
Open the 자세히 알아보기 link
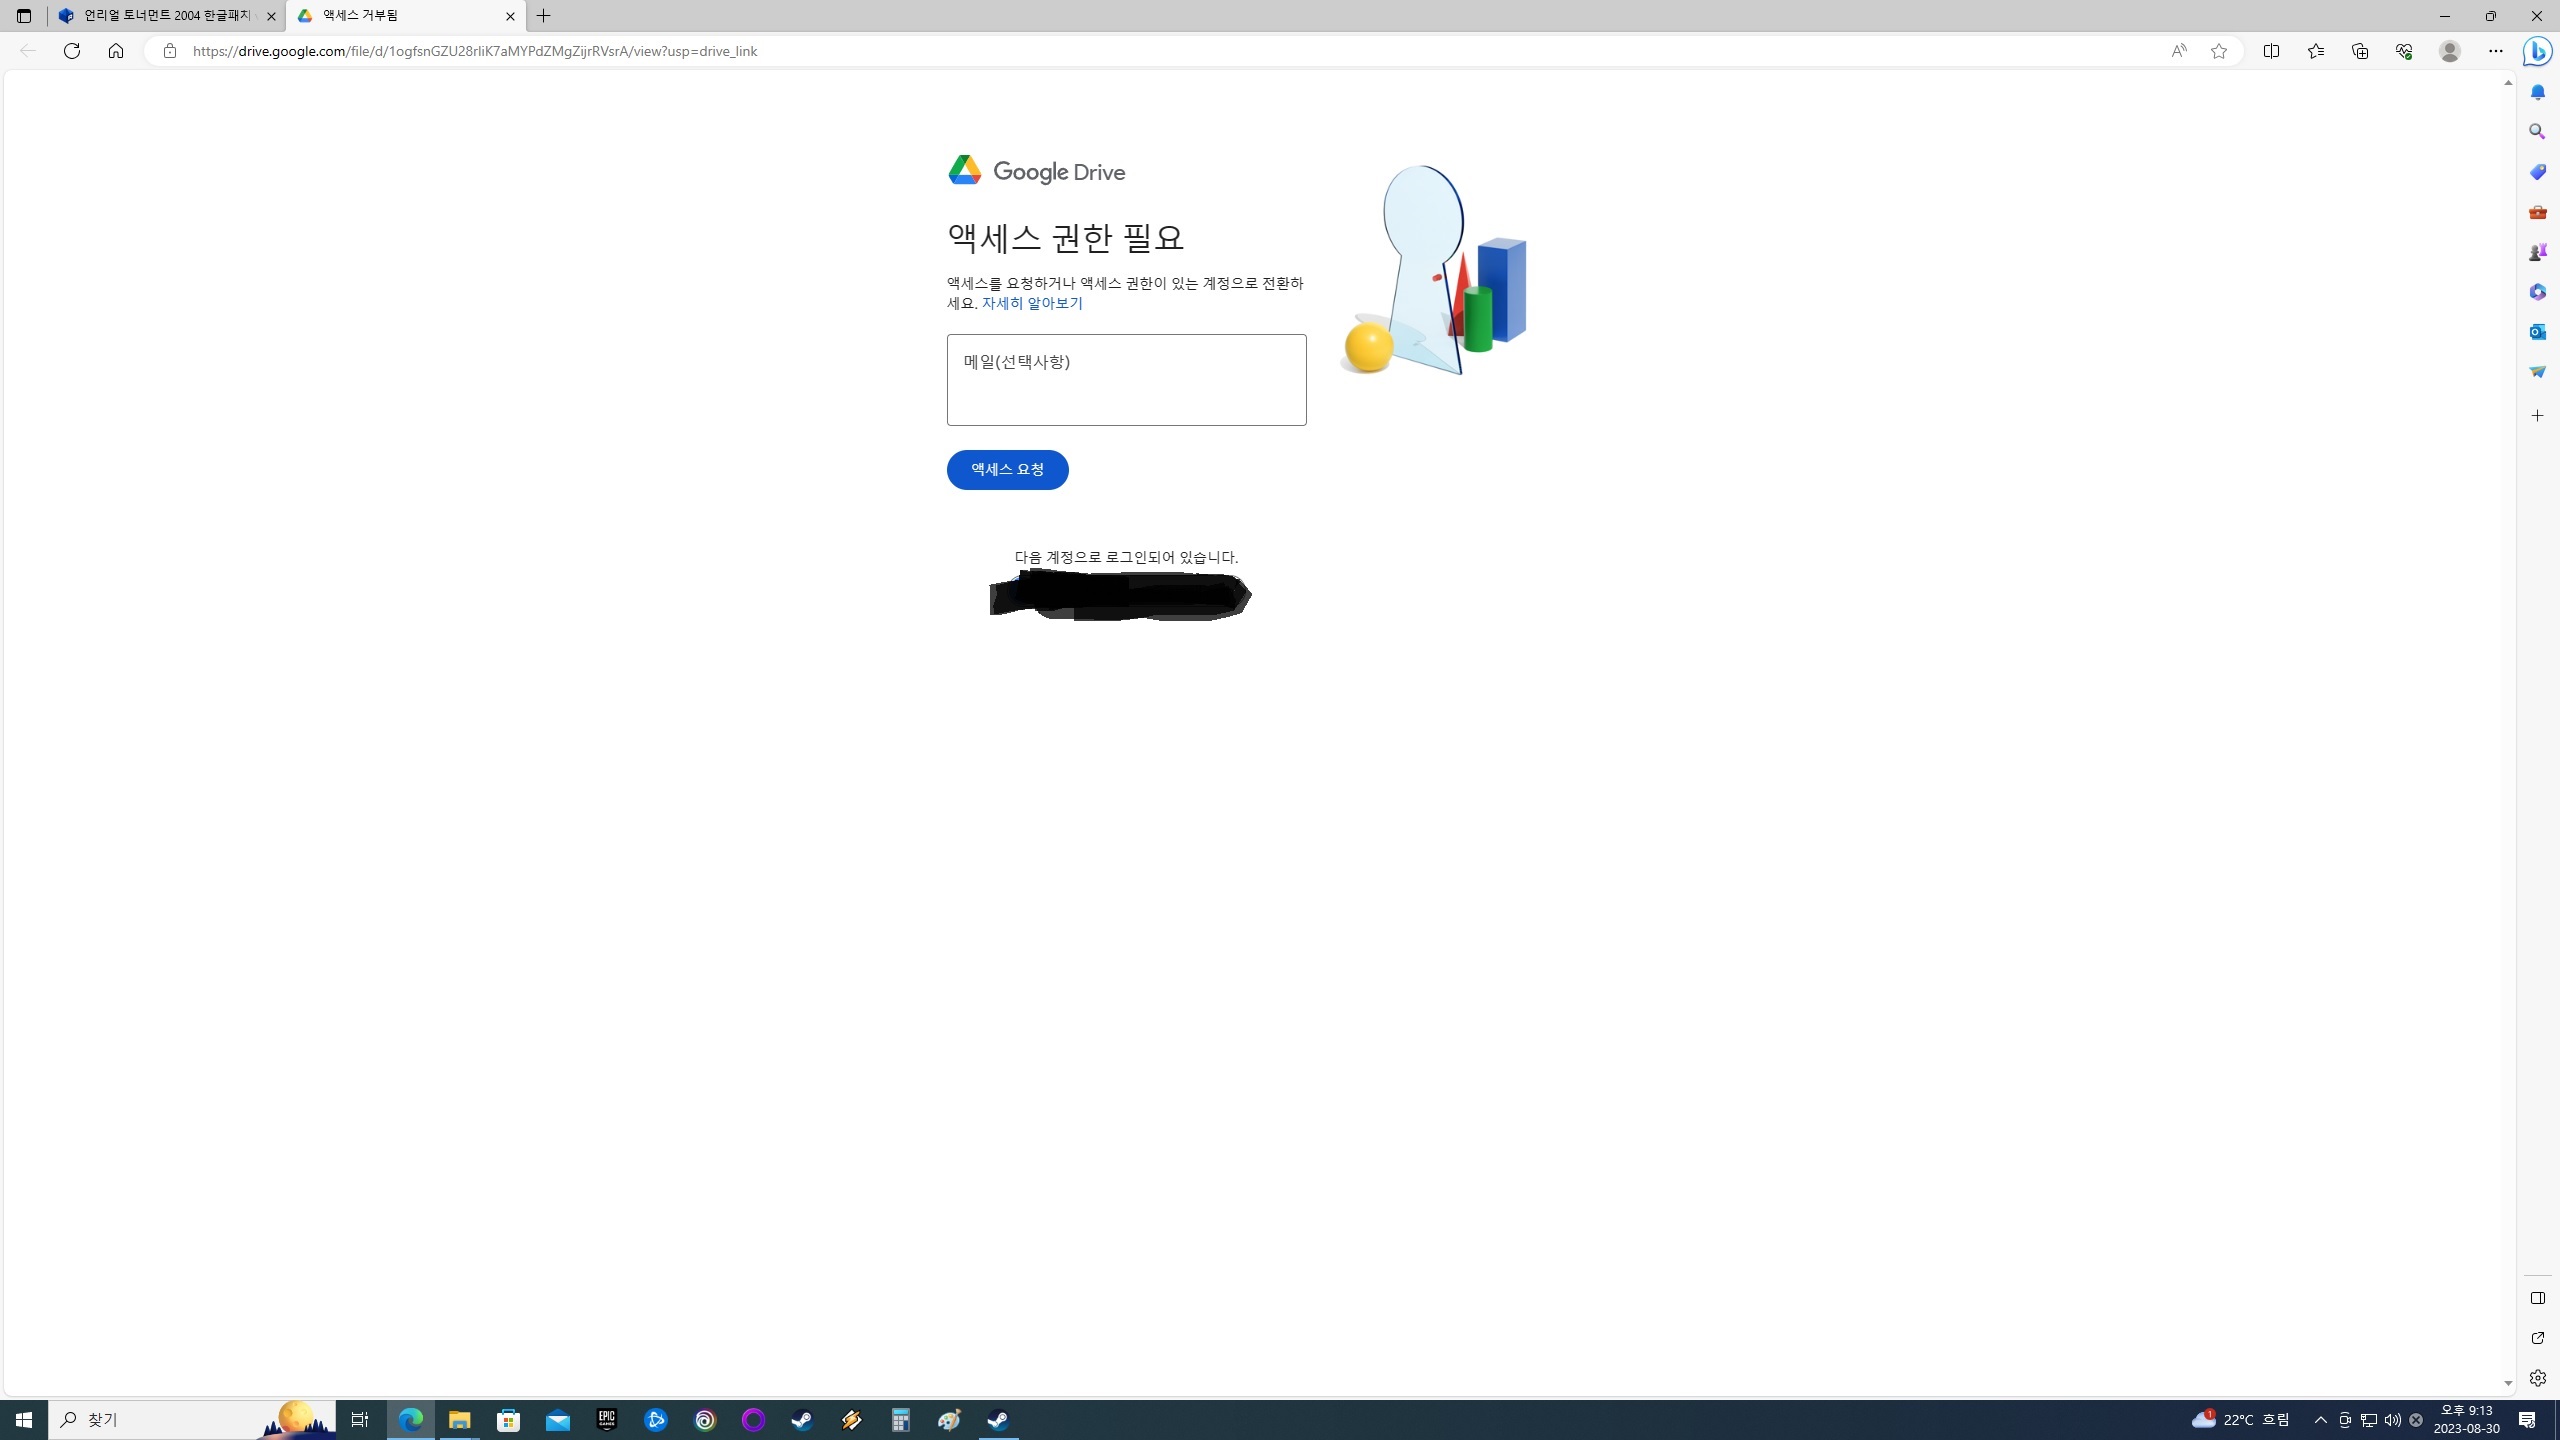[x=1032, y=303]
